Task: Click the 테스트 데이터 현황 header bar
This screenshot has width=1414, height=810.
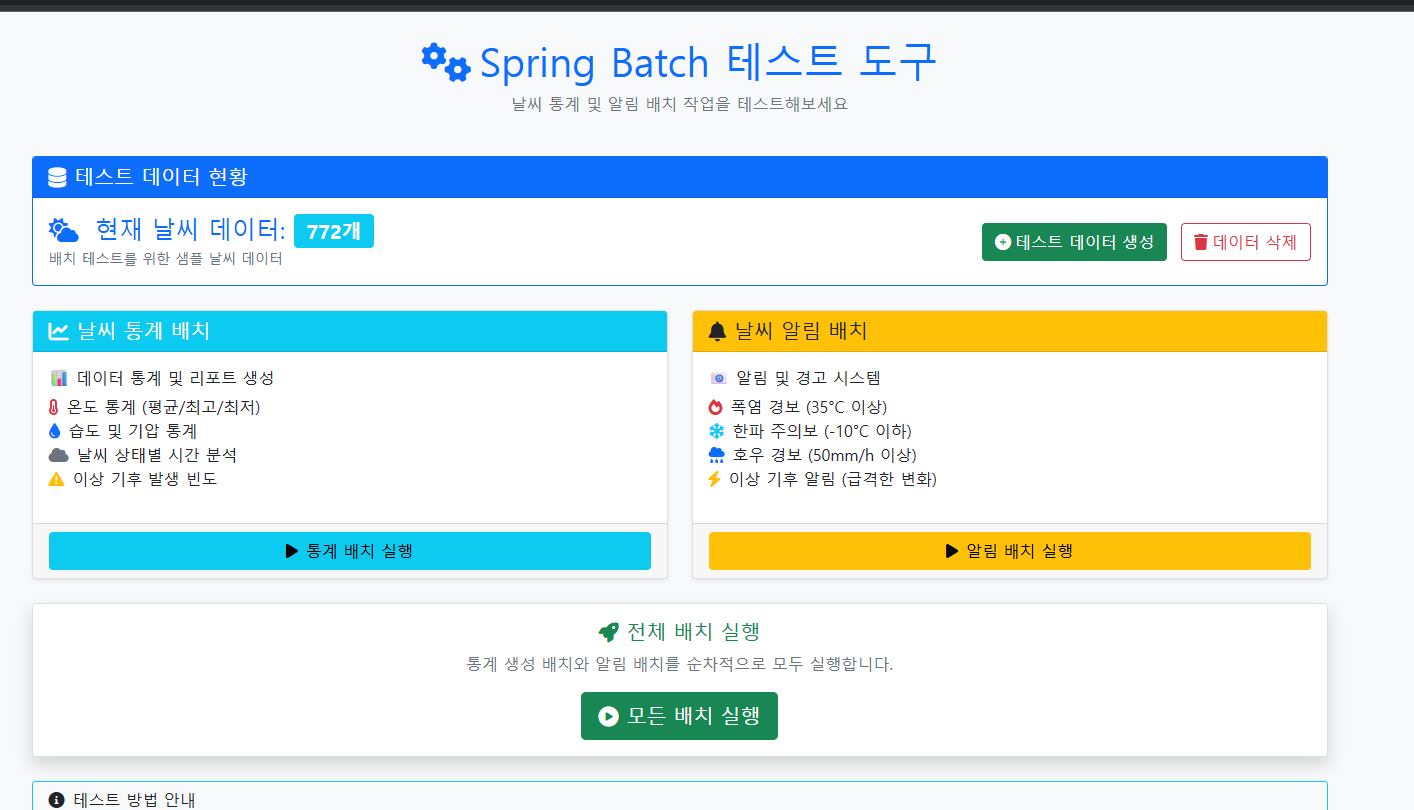Action: point(680,177)
